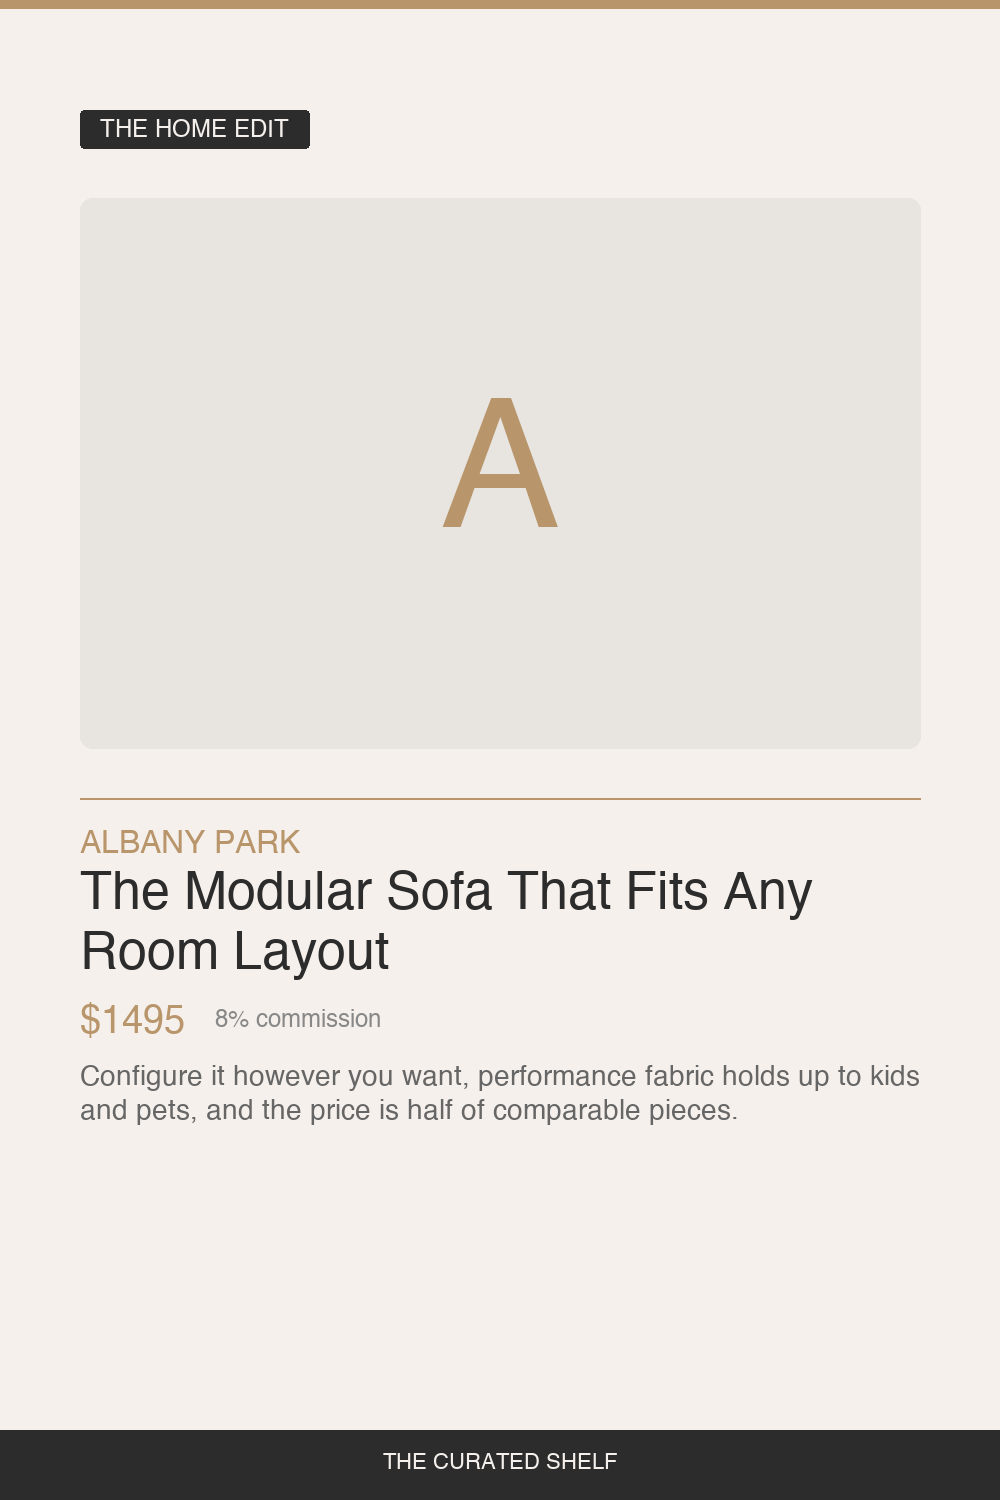Click the THE HOME EDIT badge
The image size is (1000, 1500).
(195, 129)
